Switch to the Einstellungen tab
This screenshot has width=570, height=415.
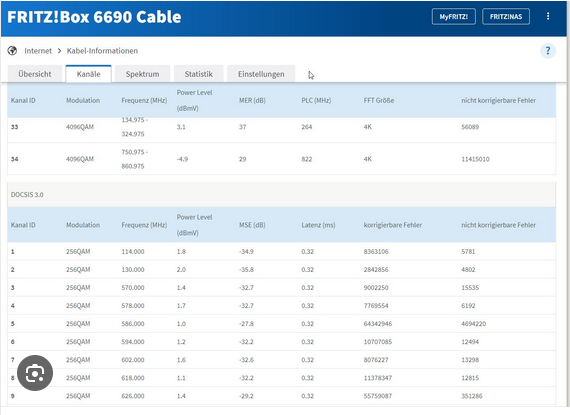click(261, 74)
